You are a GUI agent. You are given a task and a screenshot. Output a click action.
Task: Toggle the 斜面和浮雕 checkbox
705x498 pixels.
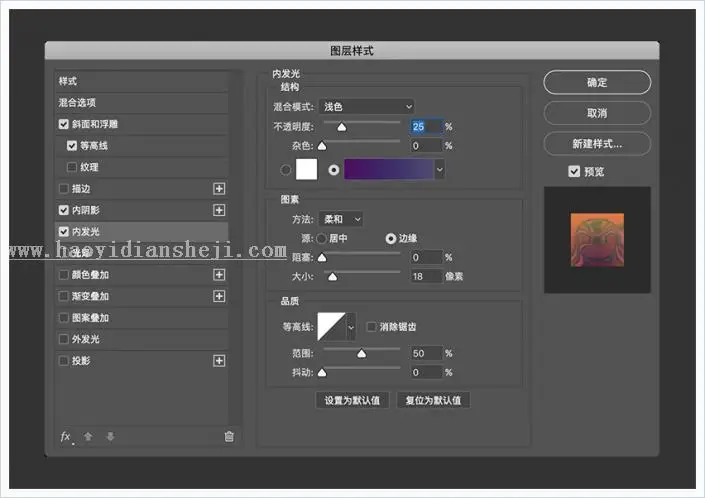click(x=64, y=124)
